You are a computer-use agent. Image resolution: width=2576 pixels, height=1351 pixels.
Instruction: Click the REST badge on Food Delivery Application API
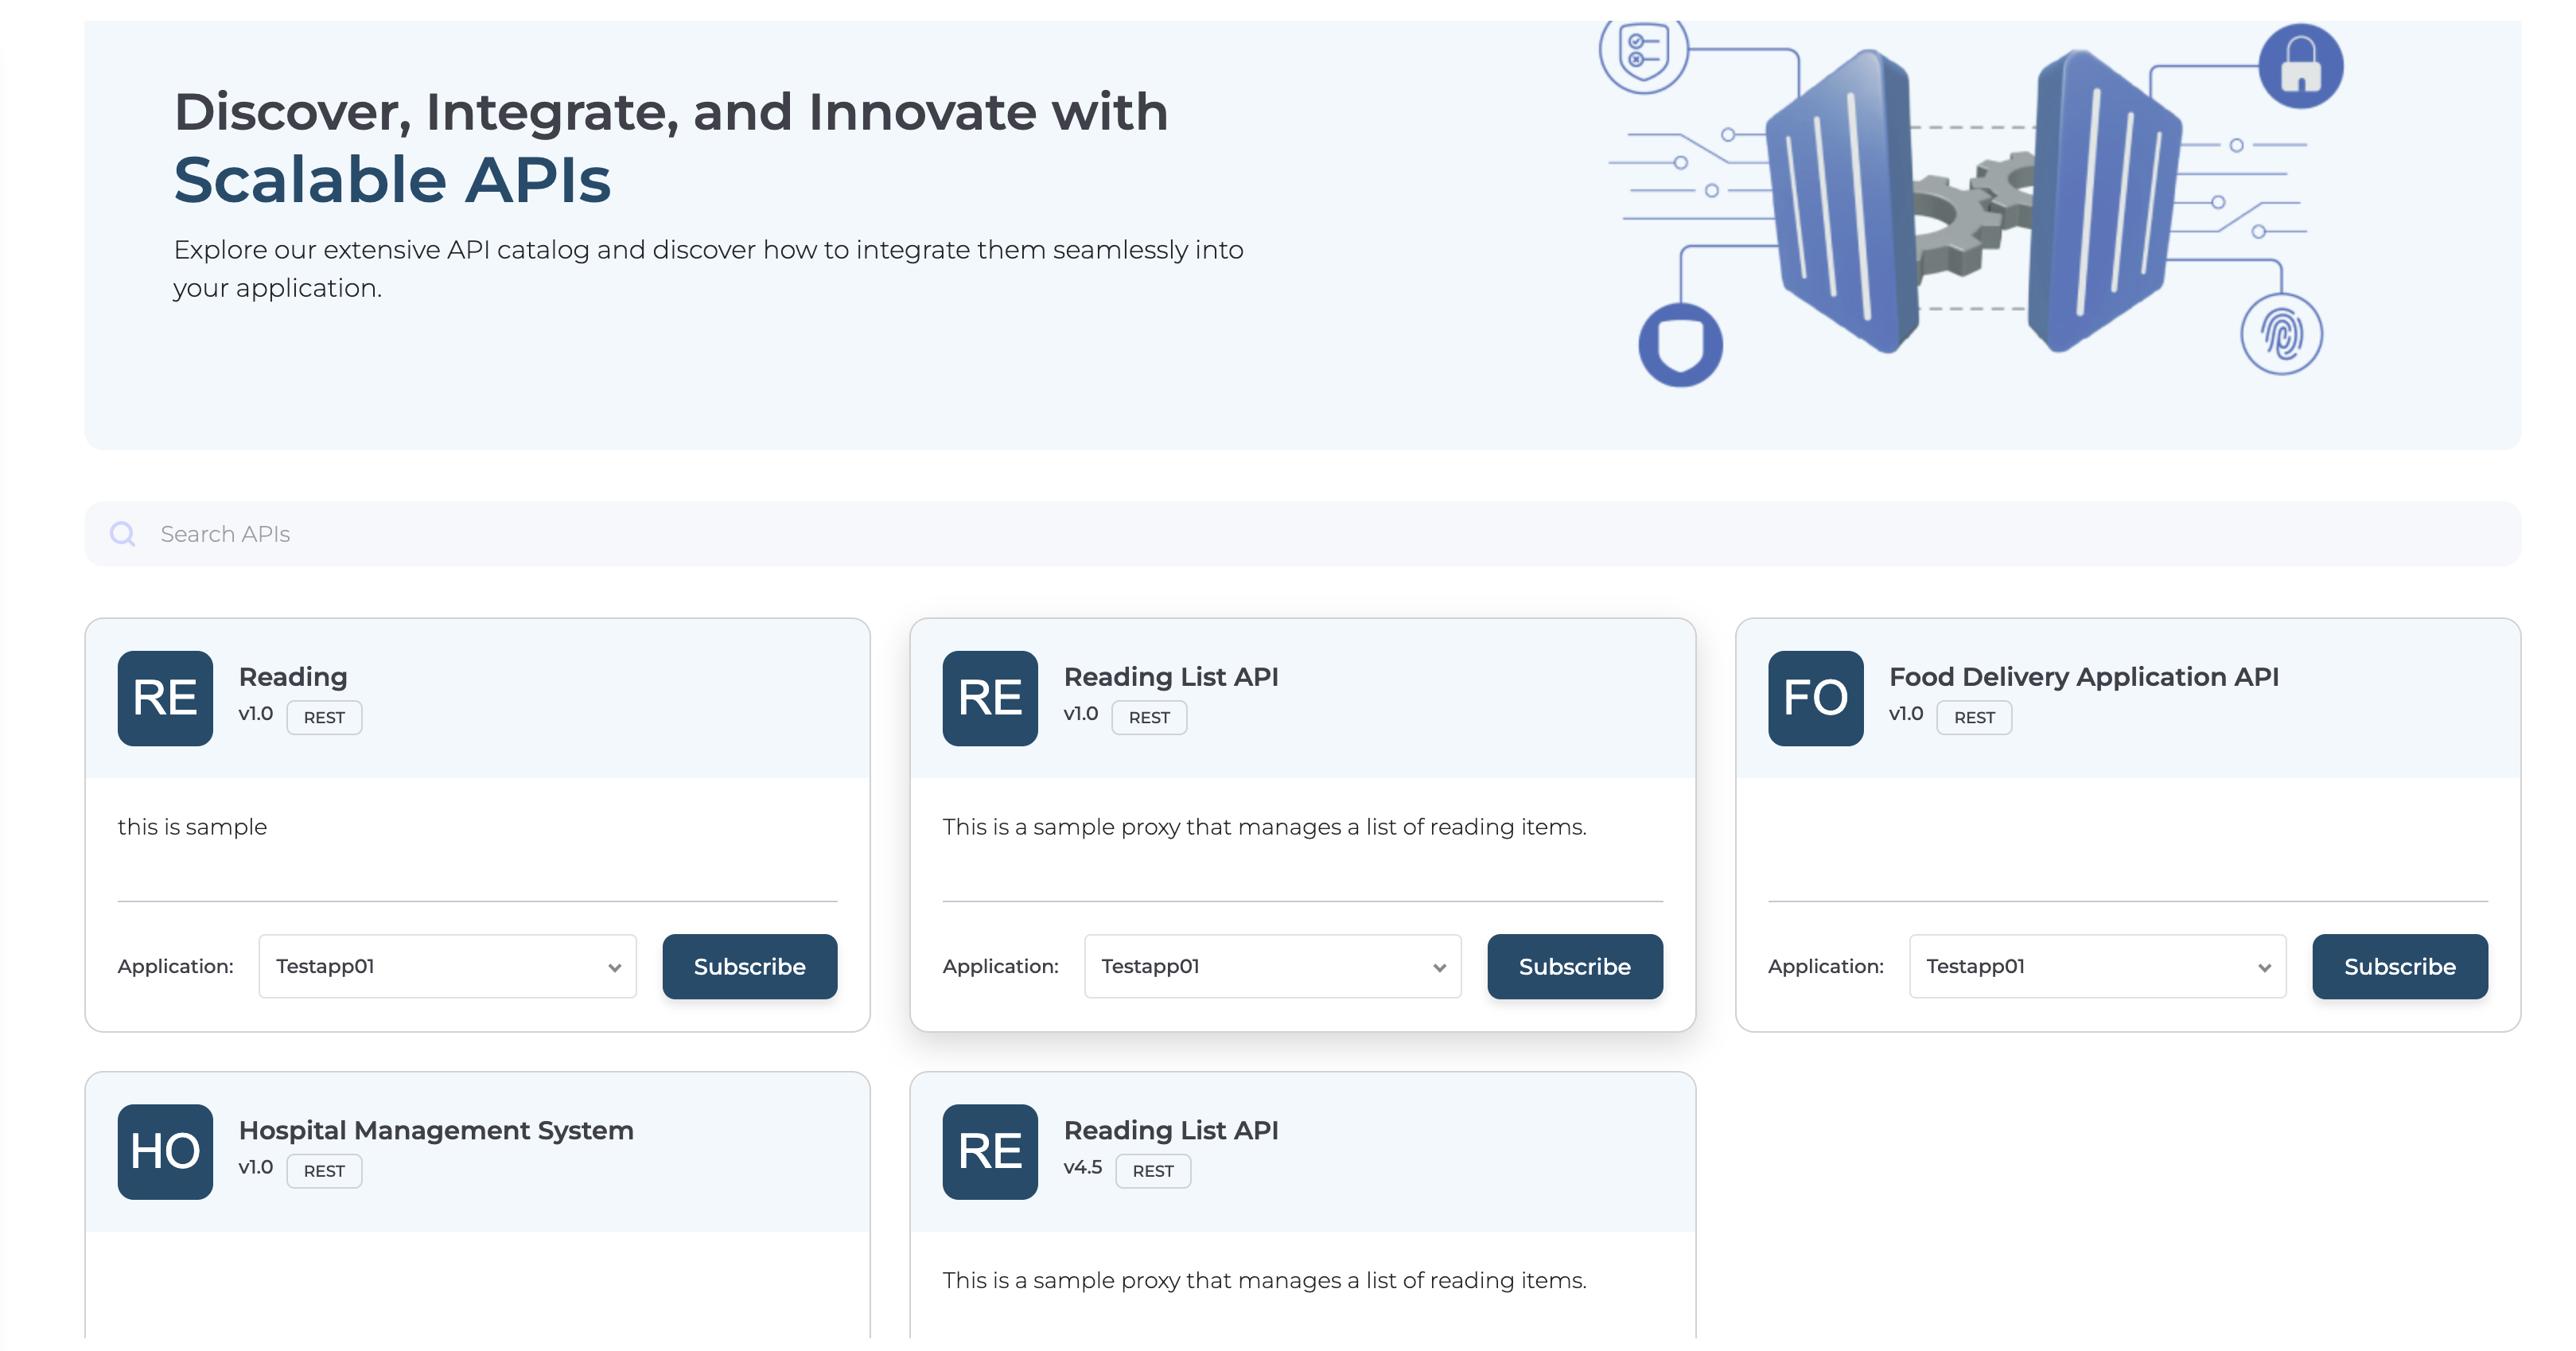[1973, 717]
